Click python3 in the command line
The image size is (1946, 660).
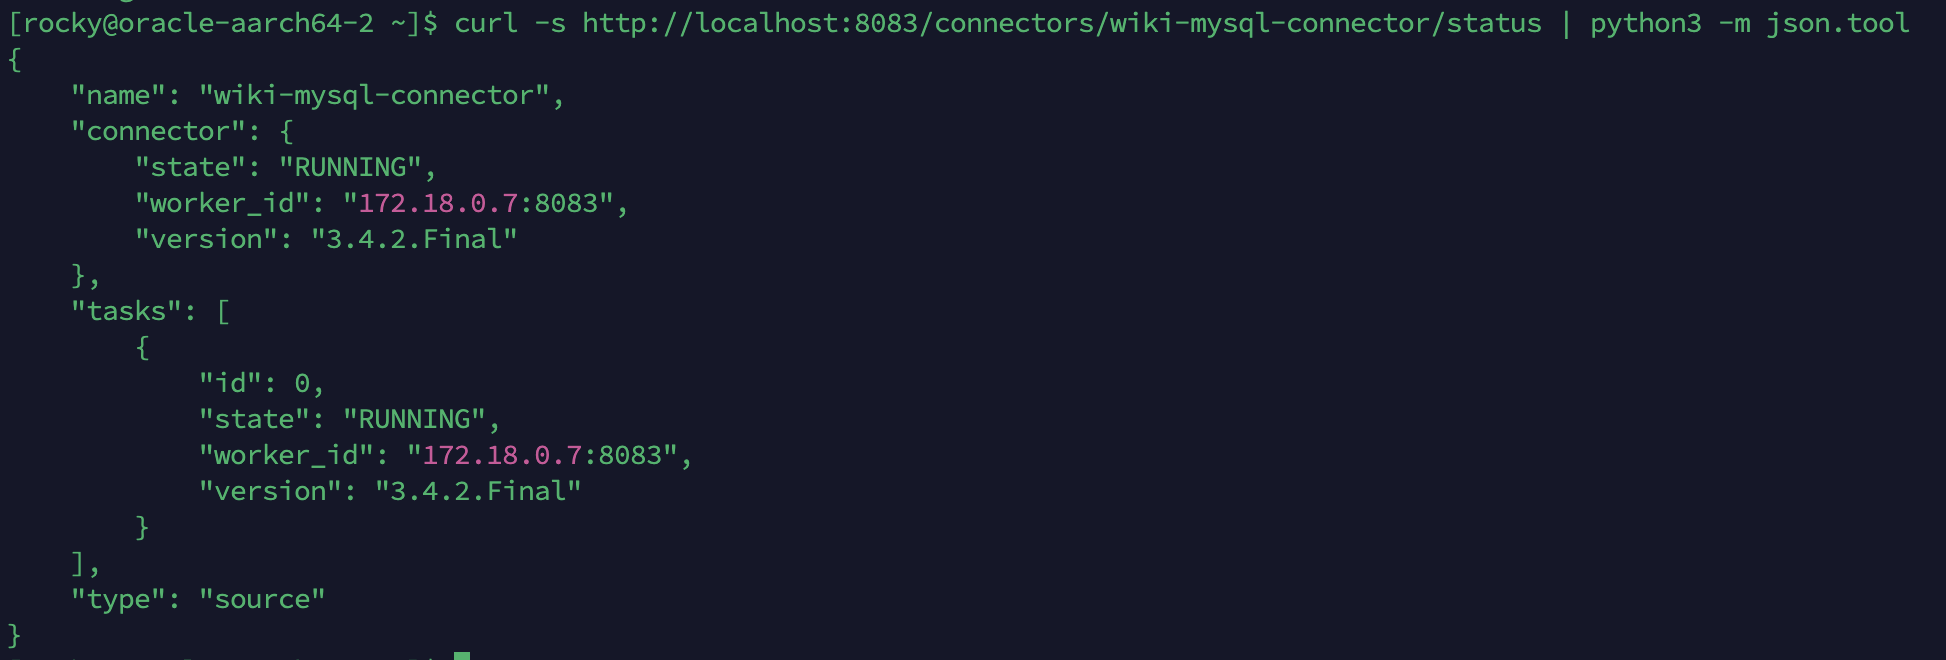1645,23
